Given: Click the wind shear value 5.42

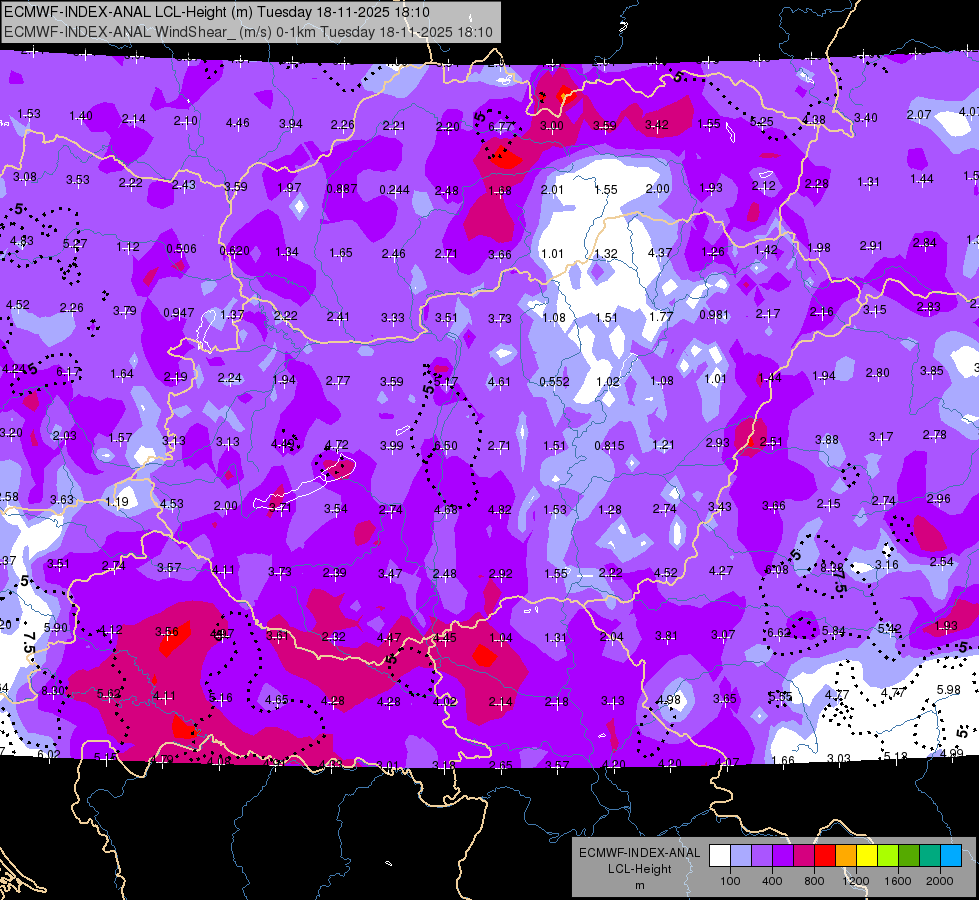Looking at the screenshot, I should 890,628.
